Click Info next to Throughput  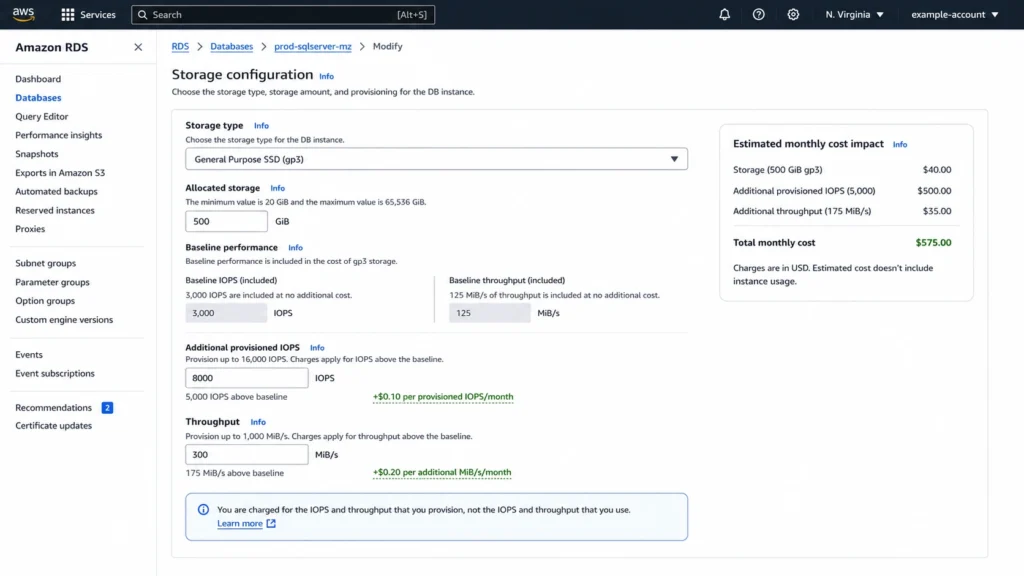tap(258, 422)
